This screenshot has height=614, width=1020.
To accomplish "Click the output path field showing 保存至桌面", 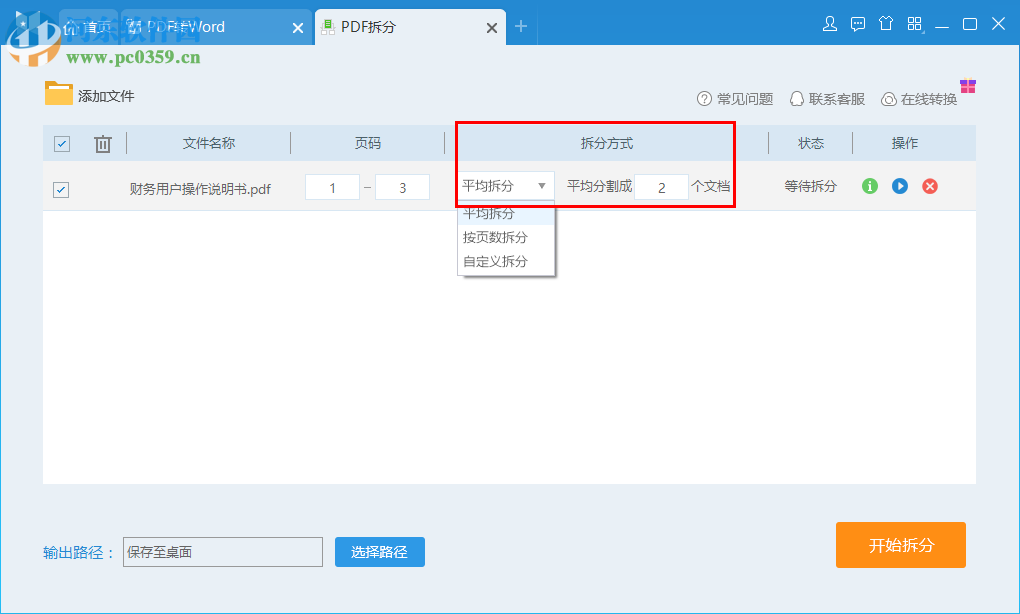I will tap(222, 551).
